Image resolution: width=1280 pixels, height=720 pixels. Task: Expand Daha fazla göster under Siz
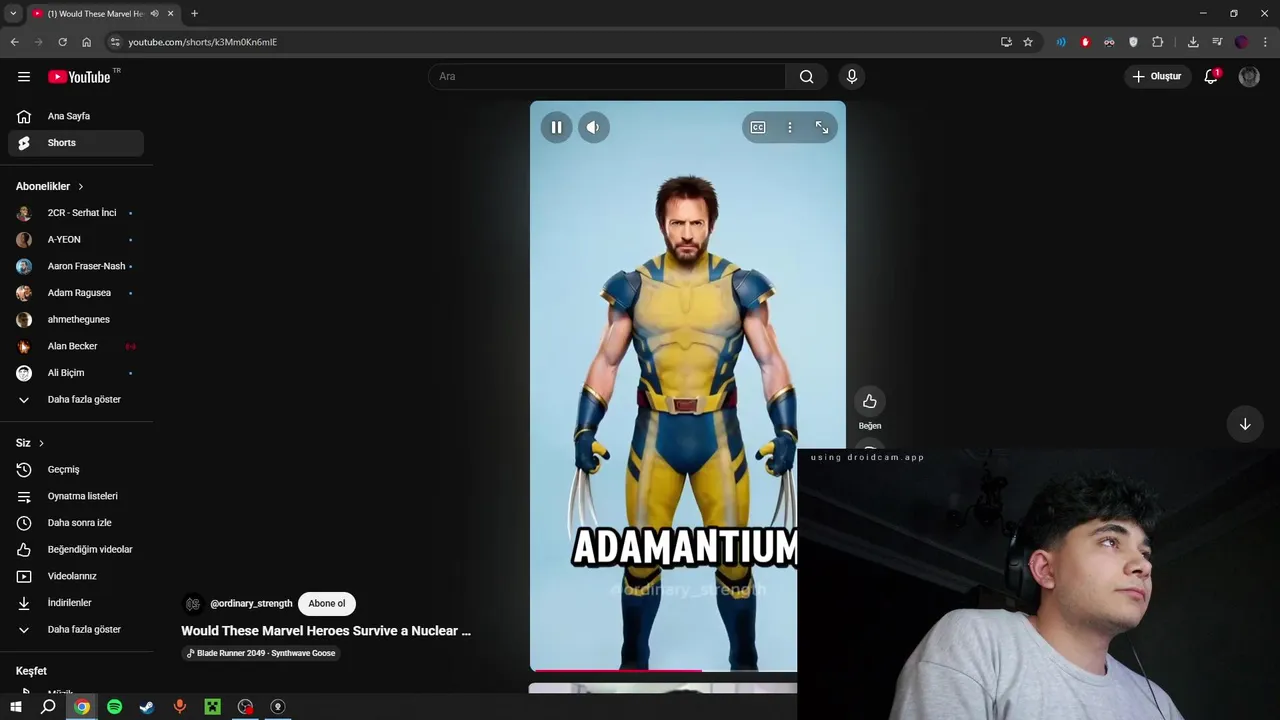click(76, 630)
